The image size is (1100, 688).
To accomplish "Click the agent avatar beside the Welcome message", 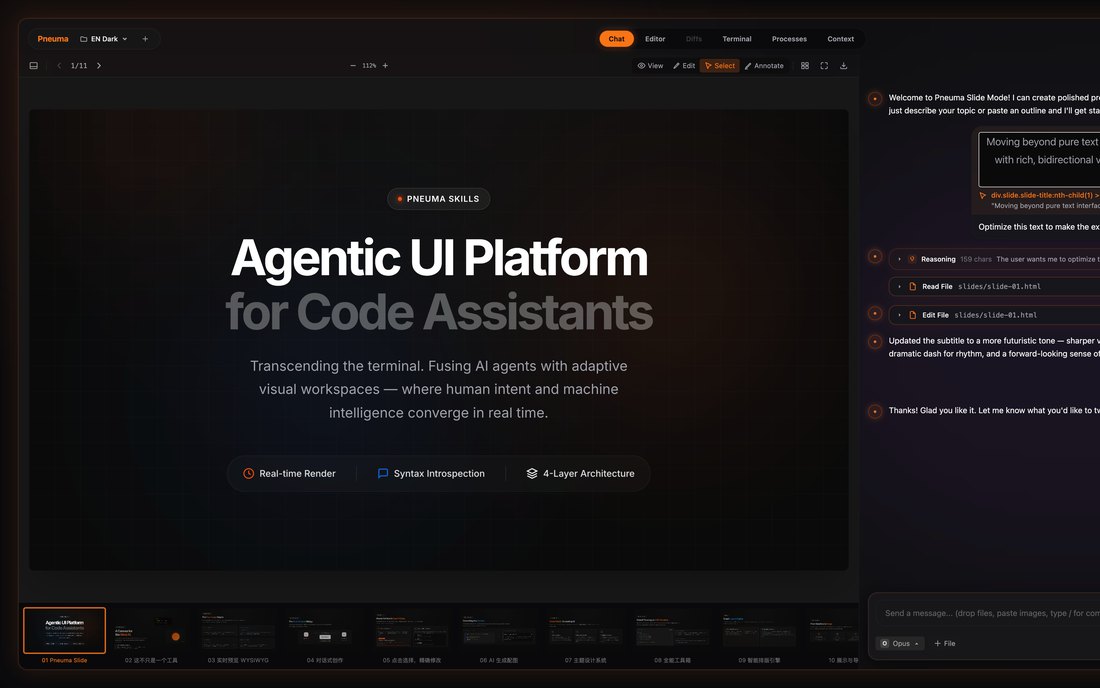I will [x=875, y=98].
